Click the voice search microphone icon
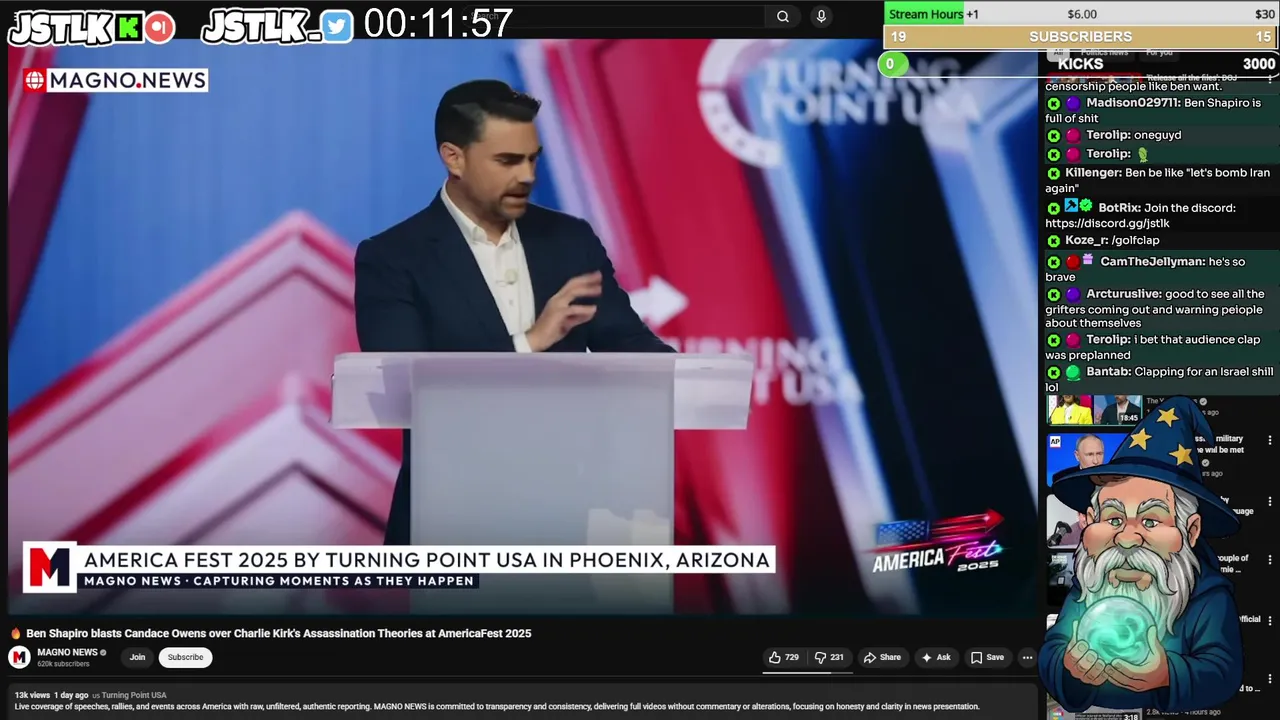1280x720 pixels. [821, 16]
